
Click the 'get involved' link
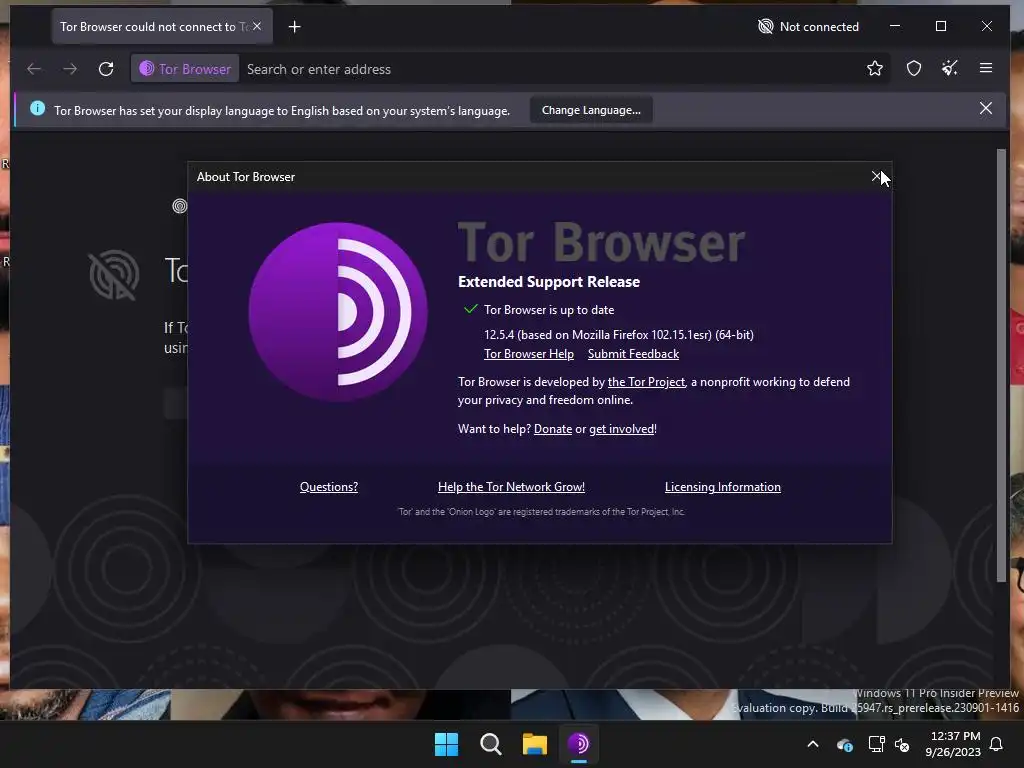pyautogui.click(x=622, y=429)
